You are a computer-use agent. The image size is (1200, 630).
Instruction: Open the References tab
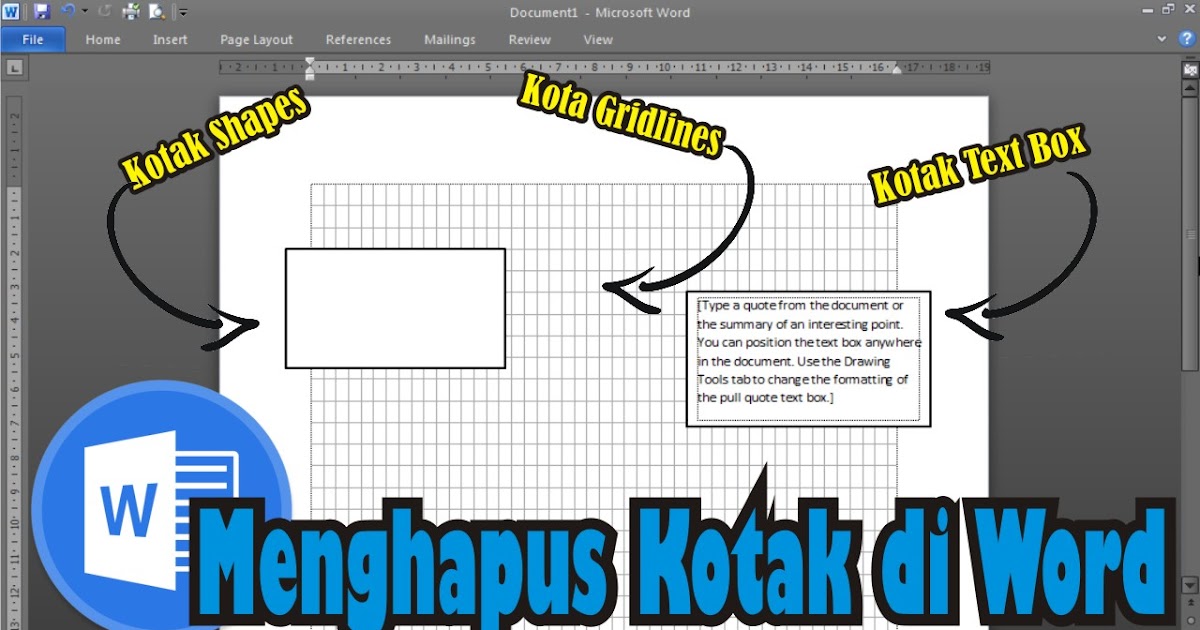[358, 40]
